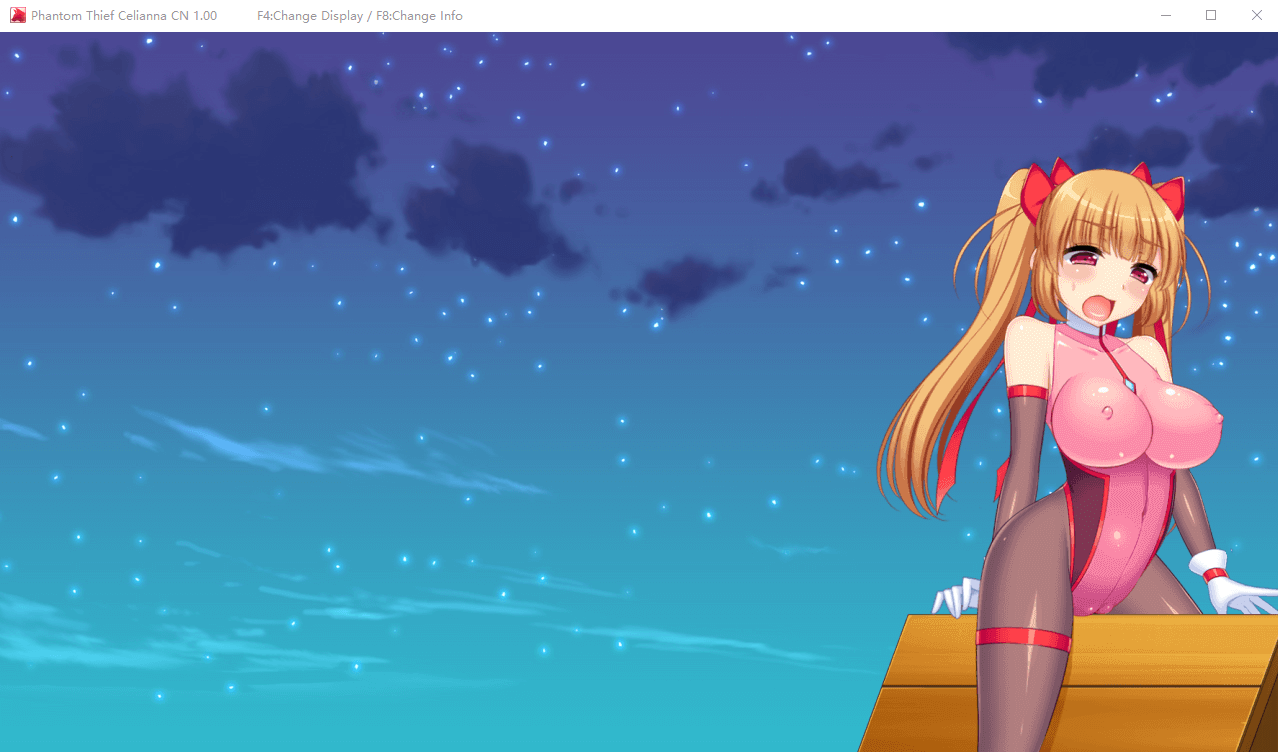
Task: Close the Phantom Thief Celianna window
Action: [1256, 16]
